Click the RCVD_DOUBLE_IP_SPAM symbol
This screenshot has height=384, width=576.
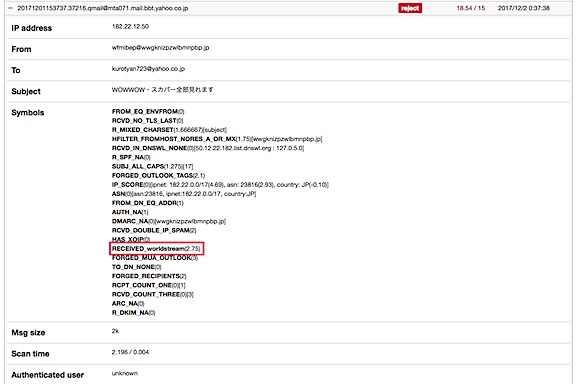click(x=154, y=230)
